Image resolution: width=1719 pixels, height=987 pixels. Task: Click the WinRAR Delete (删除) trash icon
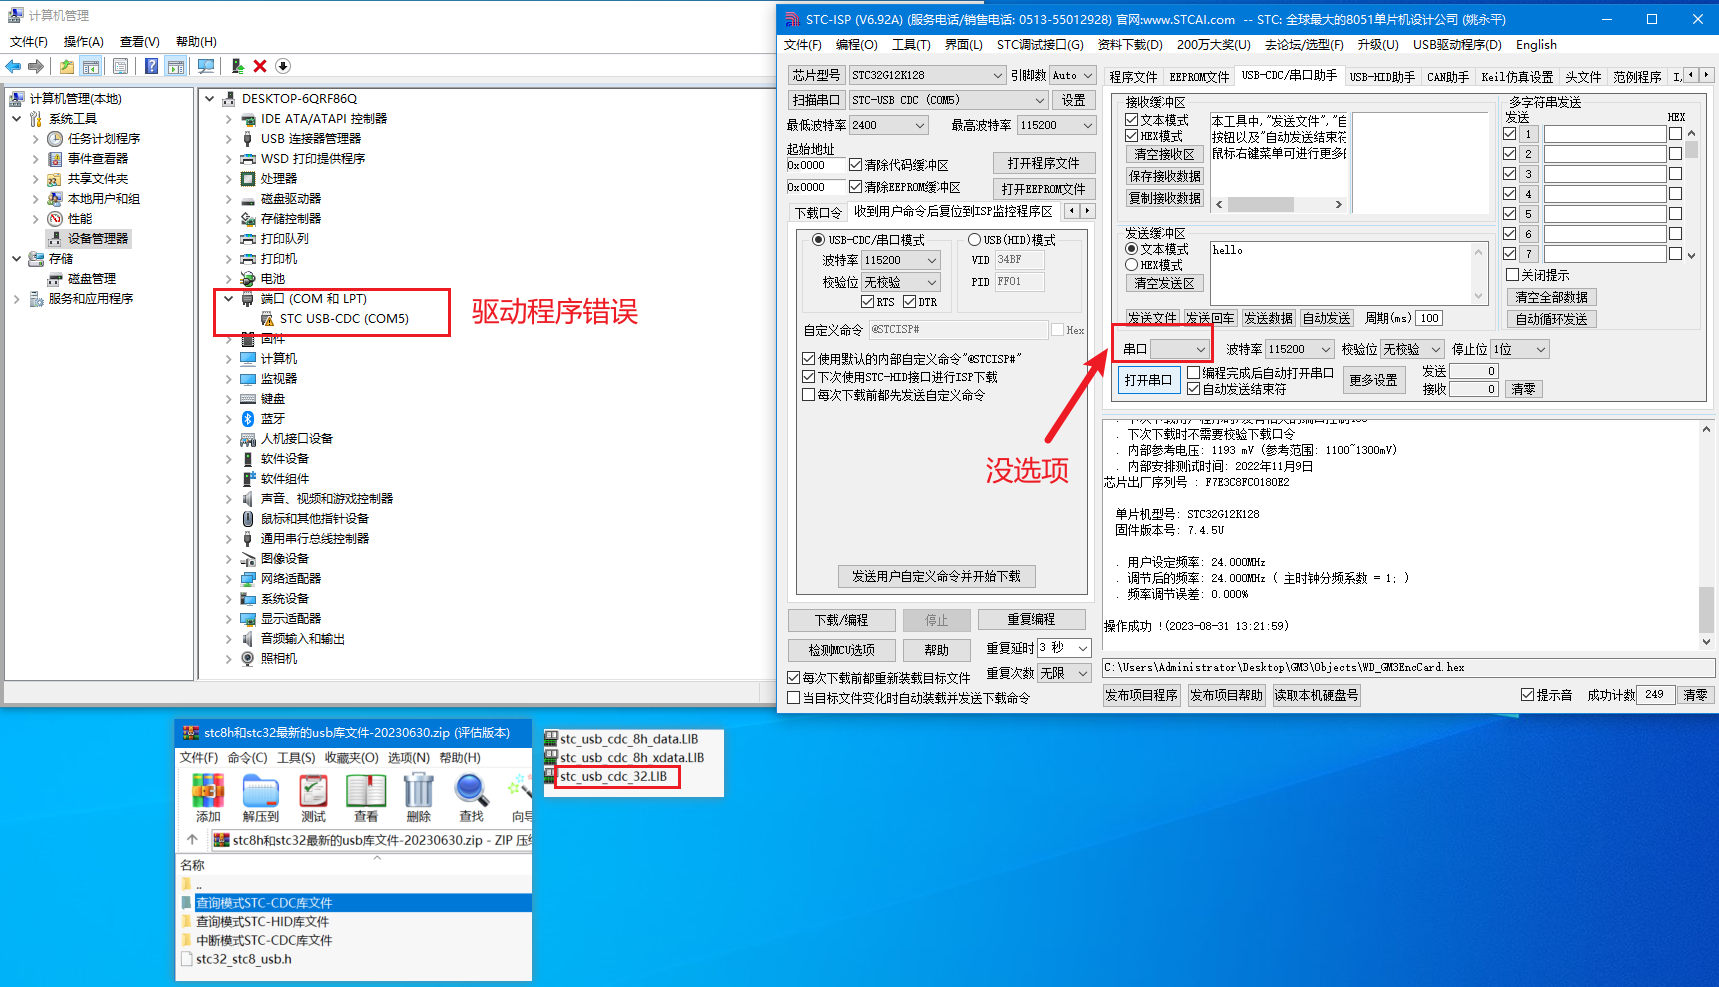419,798
